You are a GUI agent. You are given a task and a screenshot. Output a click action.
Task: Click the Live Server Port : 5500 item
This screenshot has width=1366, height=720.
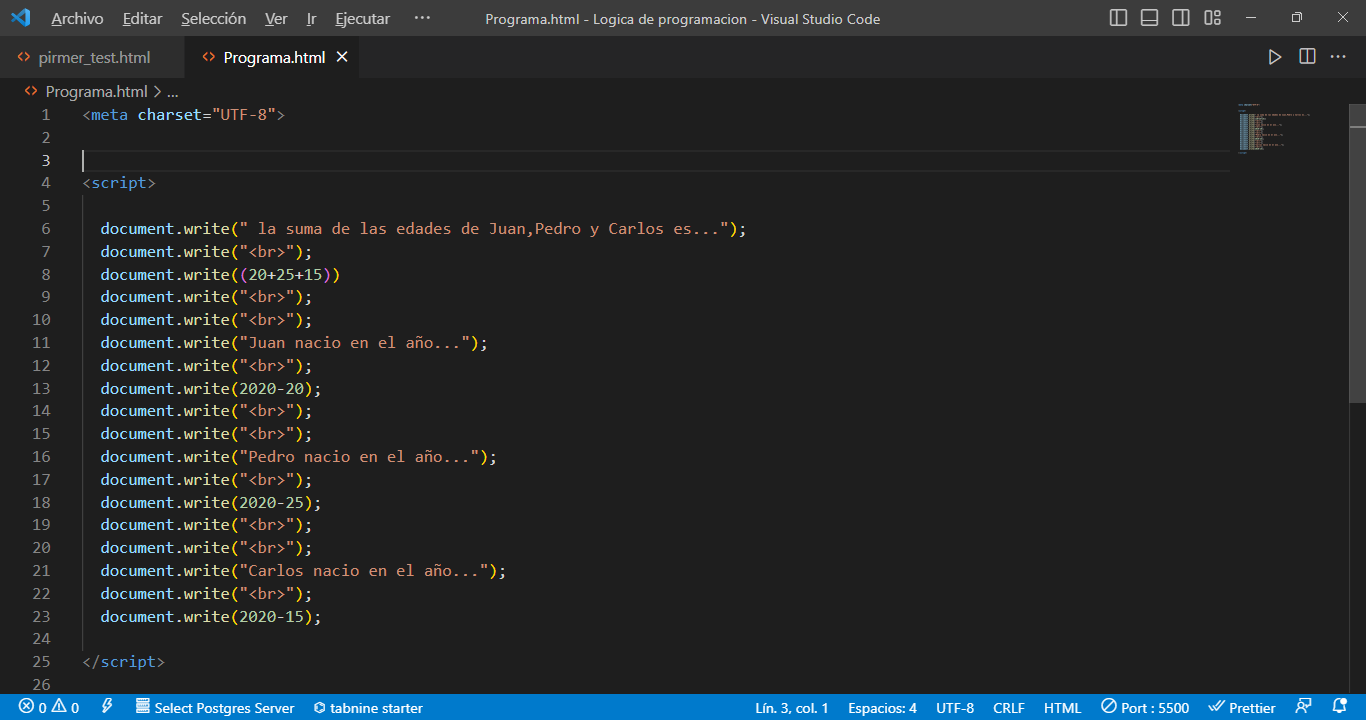[x=1145, y=708]
